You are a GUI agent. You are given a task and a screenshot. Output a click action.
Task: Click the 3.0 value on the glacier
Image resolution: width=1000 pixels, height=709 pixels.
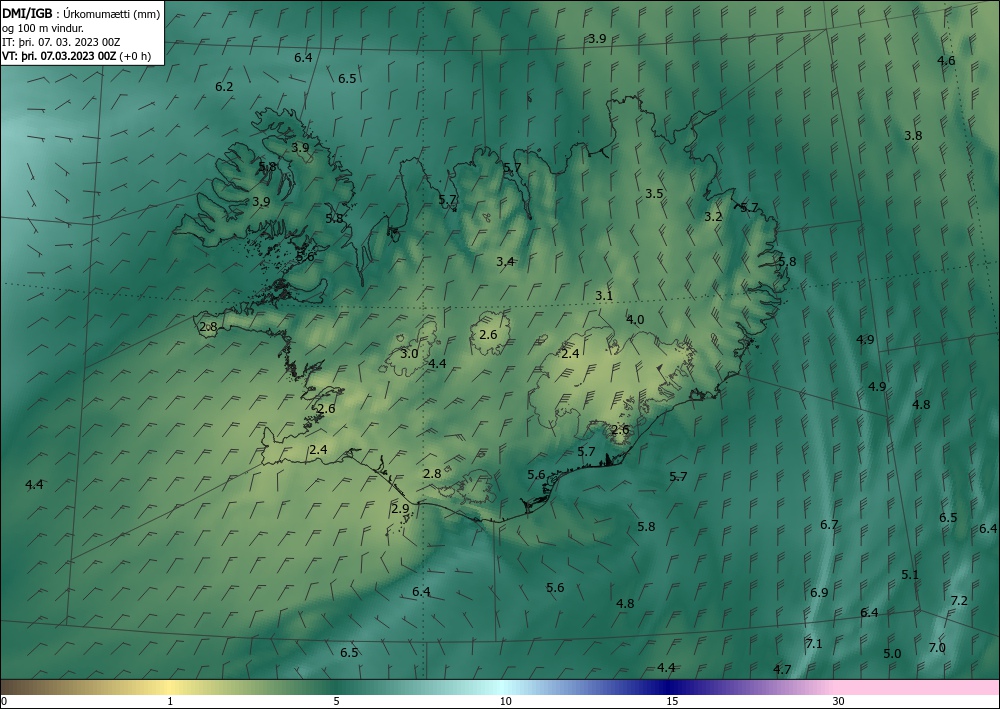[x=409, y=354]
